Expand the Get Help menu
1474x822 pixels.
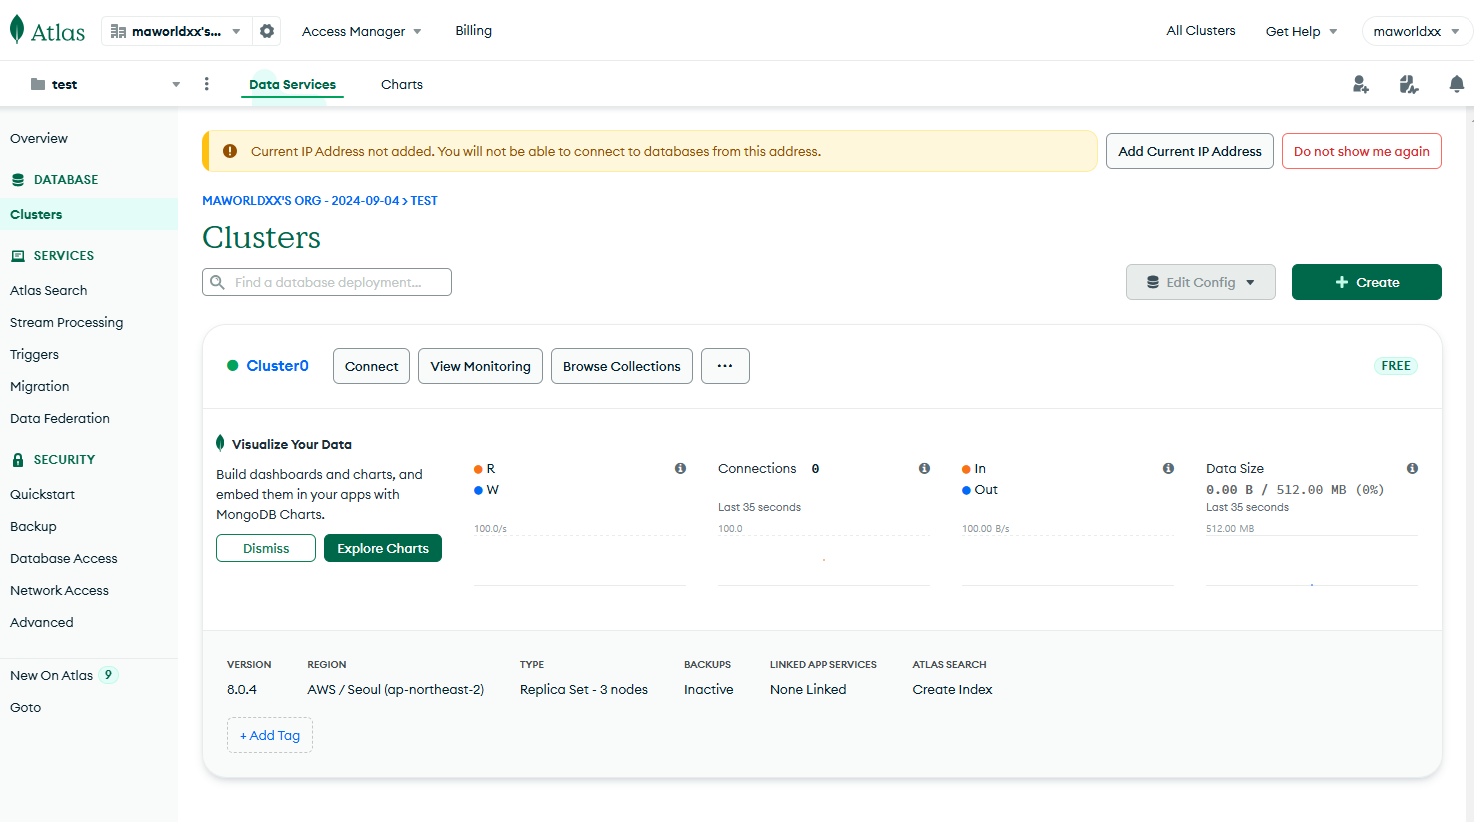(1301, 31)
